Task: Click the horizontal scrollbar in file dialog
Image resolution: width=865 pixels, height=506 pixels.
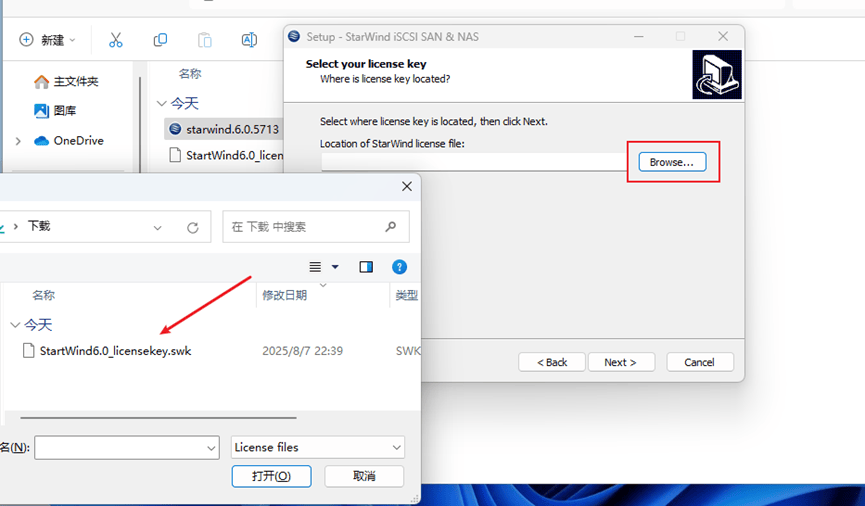Action: tap(158, 418)
